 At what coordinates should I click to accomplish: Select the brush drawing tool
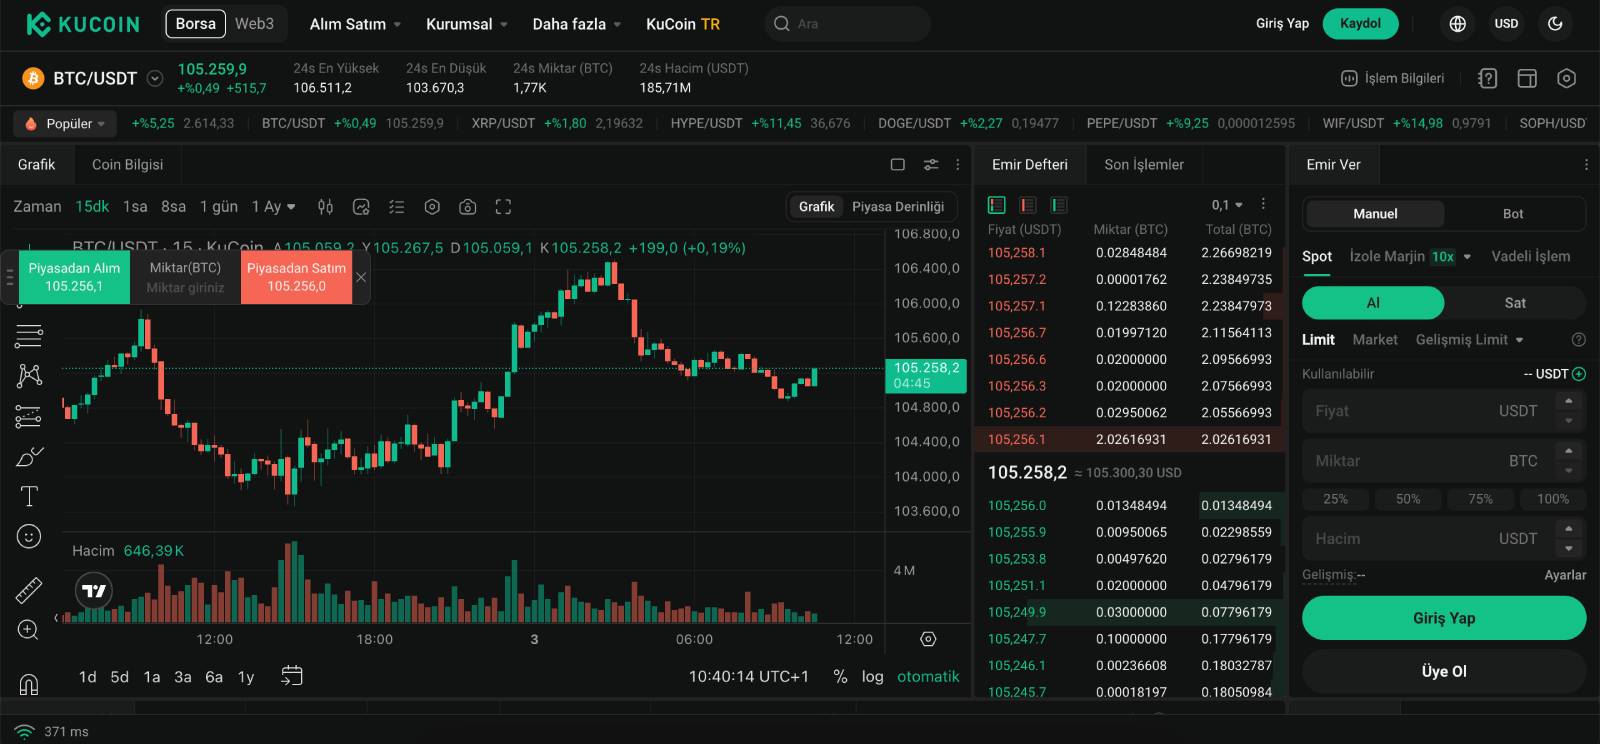(x=29, y=457)
